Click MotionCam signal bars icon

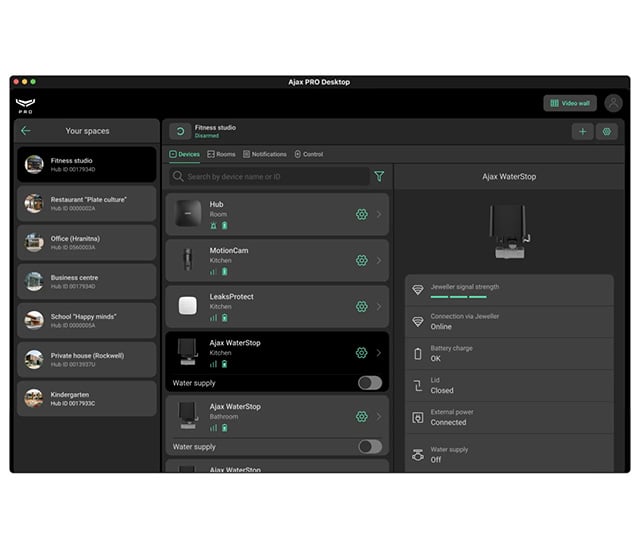pyautogui.click(x=213, y=272)
